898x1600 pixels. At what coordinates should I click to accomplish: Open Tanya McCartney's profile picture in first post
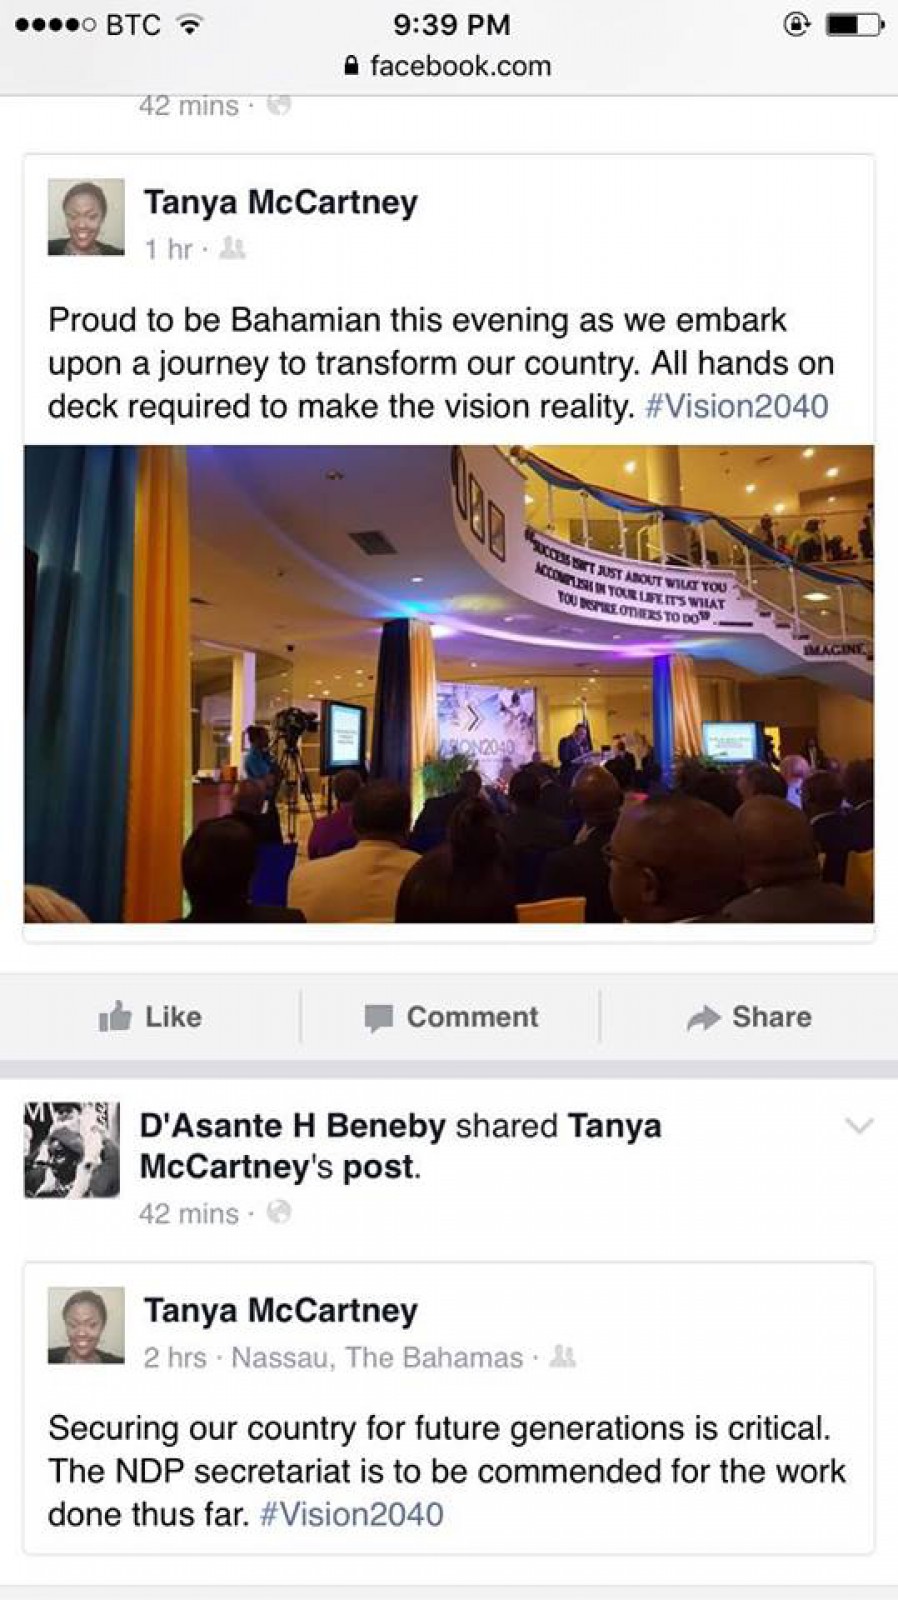(x=86, y=217)
